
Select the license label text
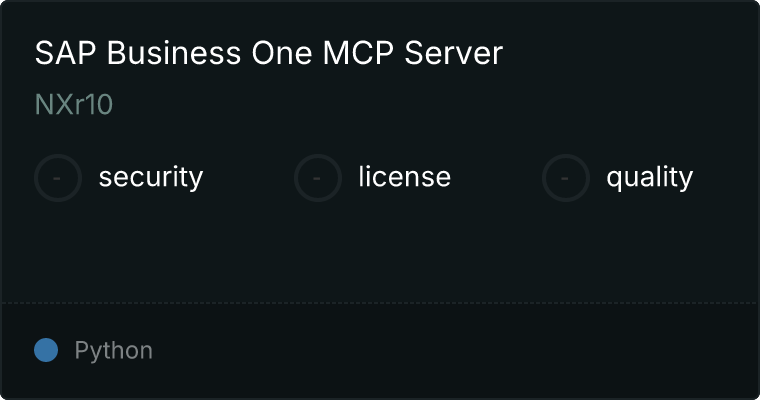(405, 177)
